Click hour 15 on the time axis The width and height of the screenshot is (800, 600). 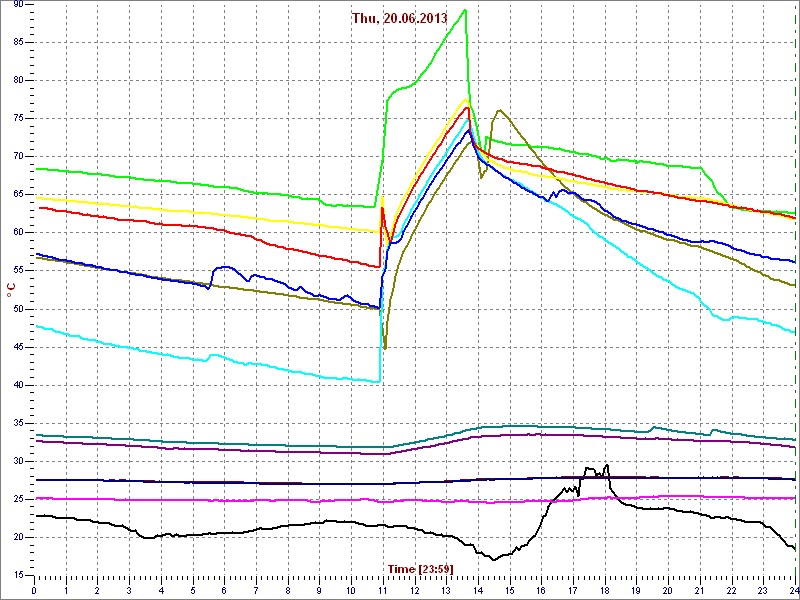[510, 590]
